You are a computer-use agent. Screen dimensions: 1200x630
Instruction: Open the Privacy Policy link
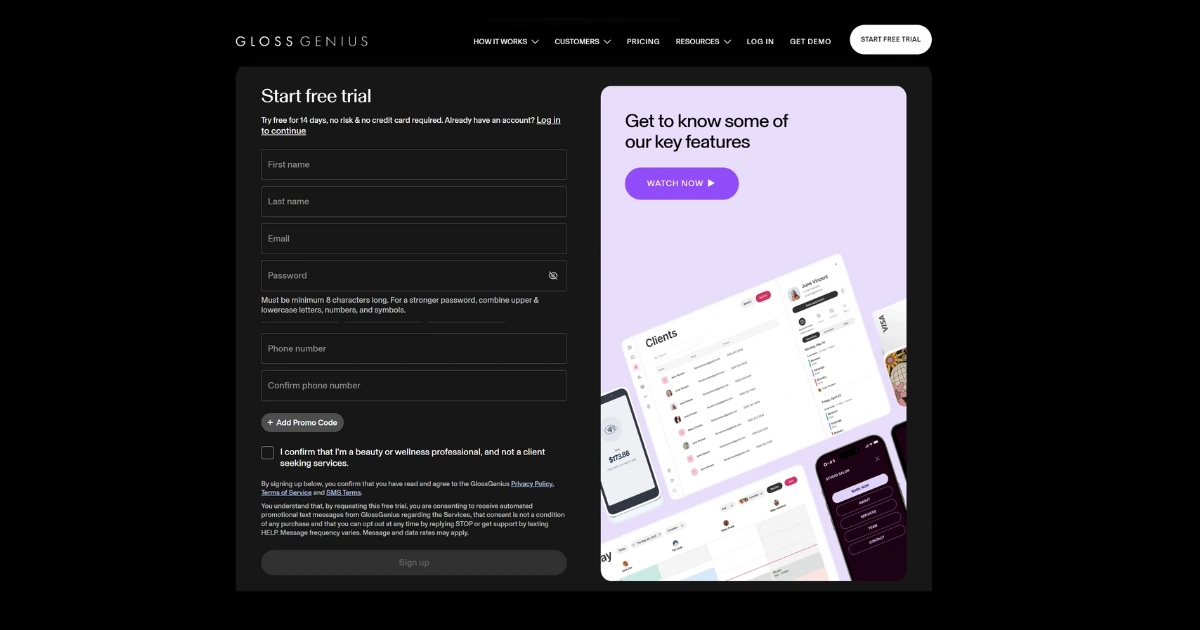point(531,484)
